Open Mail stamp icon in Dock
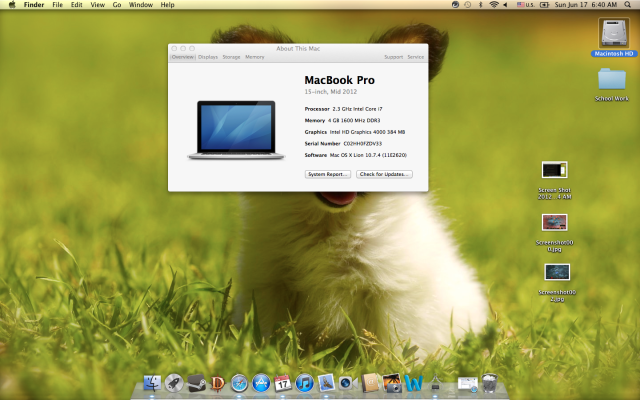 (326, 383)
